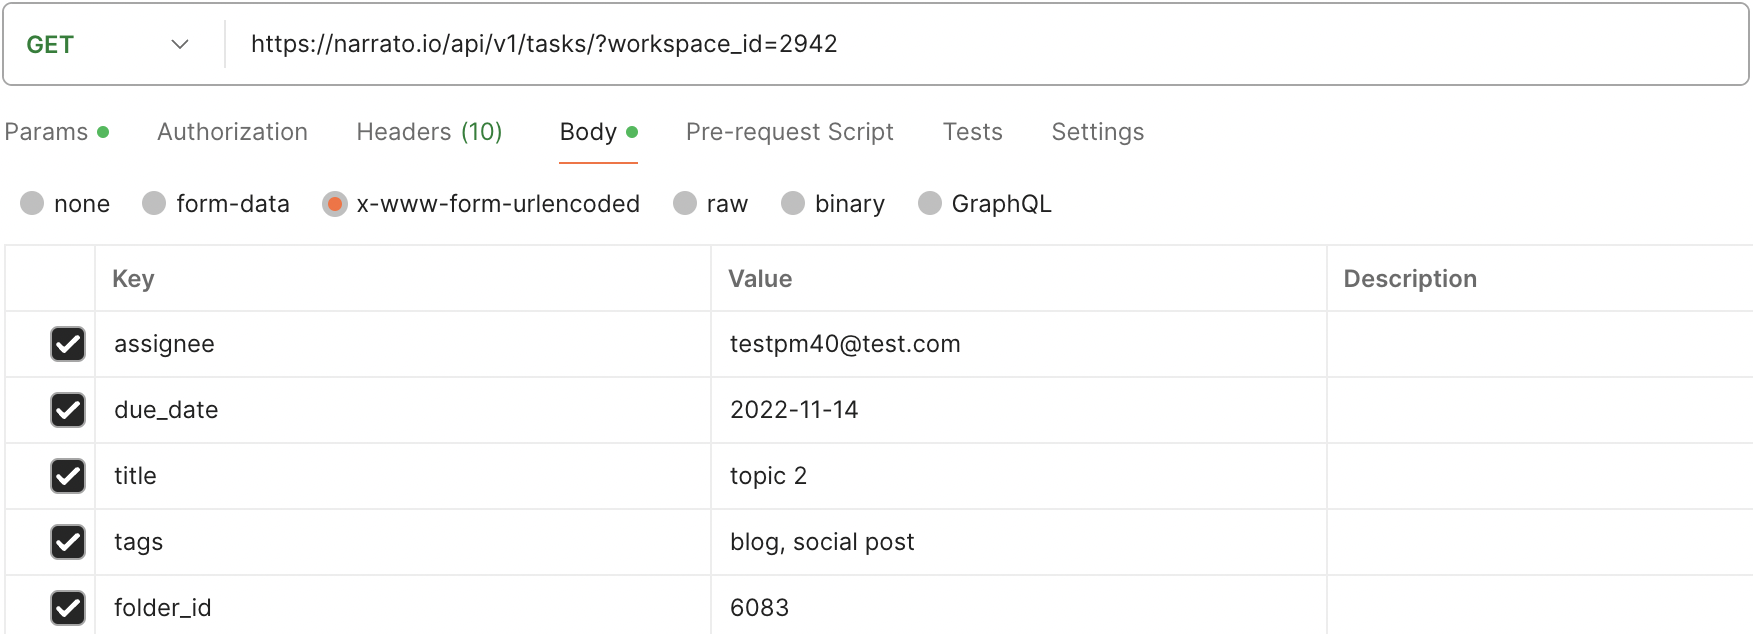This screenshot has width=1753, height=634.
Task: Choose the x-www-form-urlencoded radio option
Action: pos(335,204)
